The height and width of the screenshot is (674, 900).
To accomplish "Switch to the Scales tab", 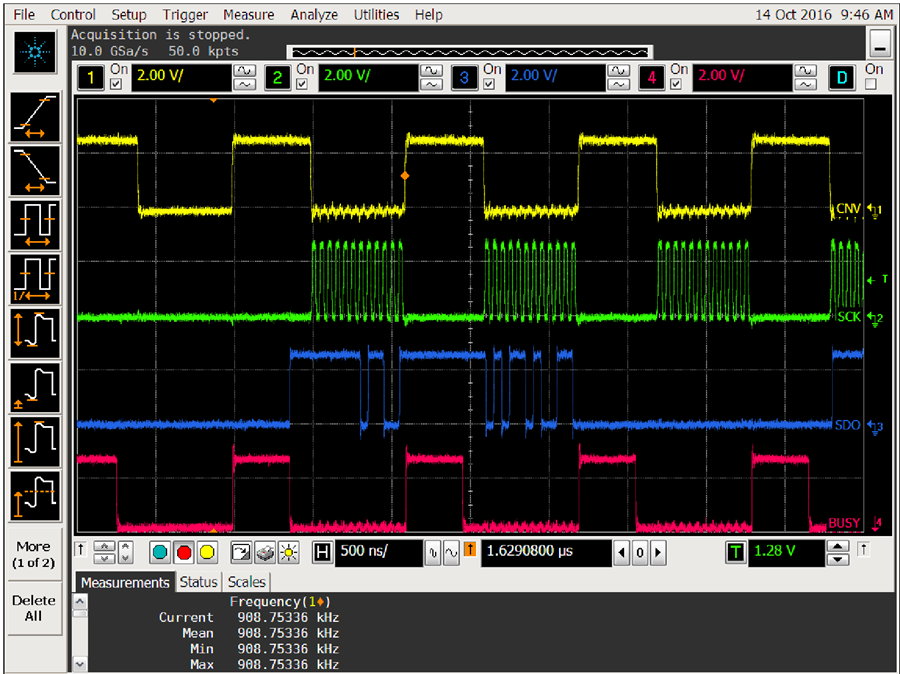I will [247, 582].
